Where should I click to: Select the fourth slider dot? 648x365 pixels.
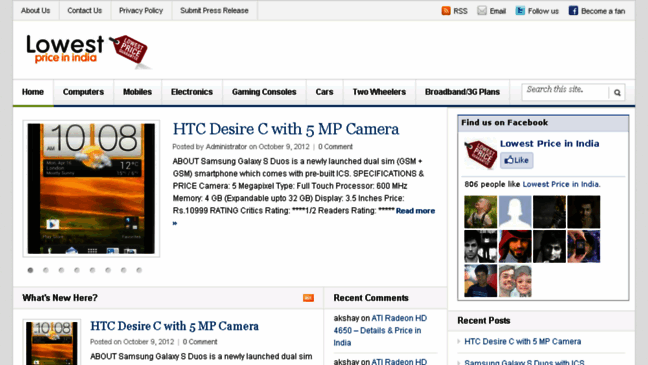[77, 270]
